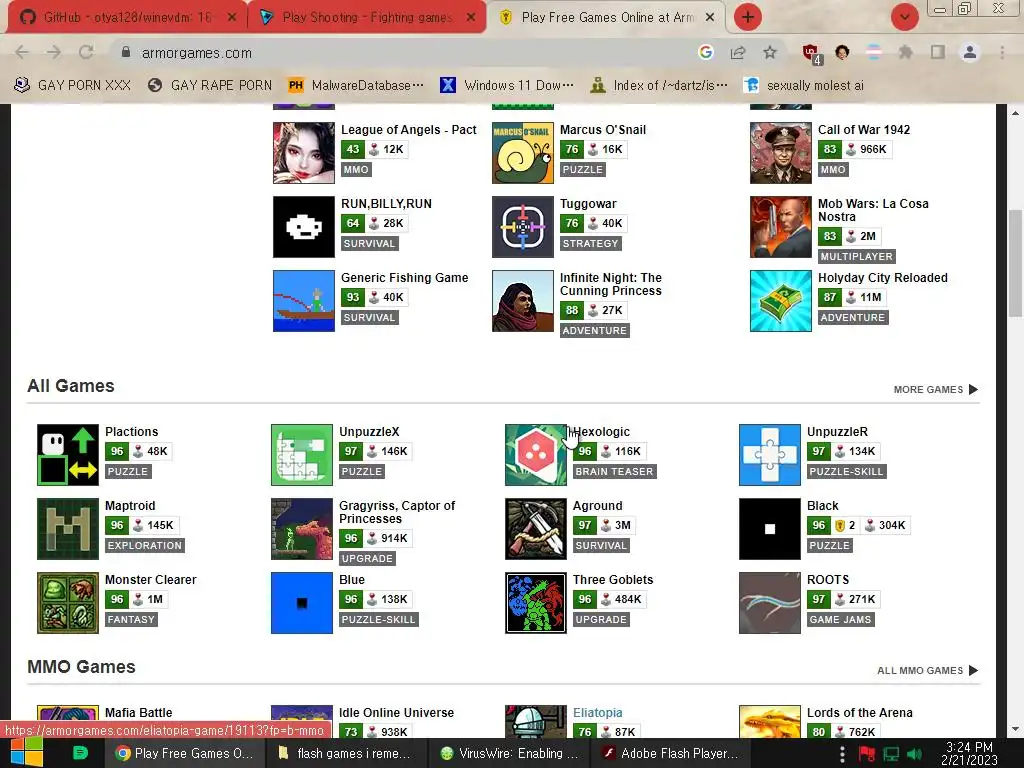Open the profile avatar icon

point(970,52)
